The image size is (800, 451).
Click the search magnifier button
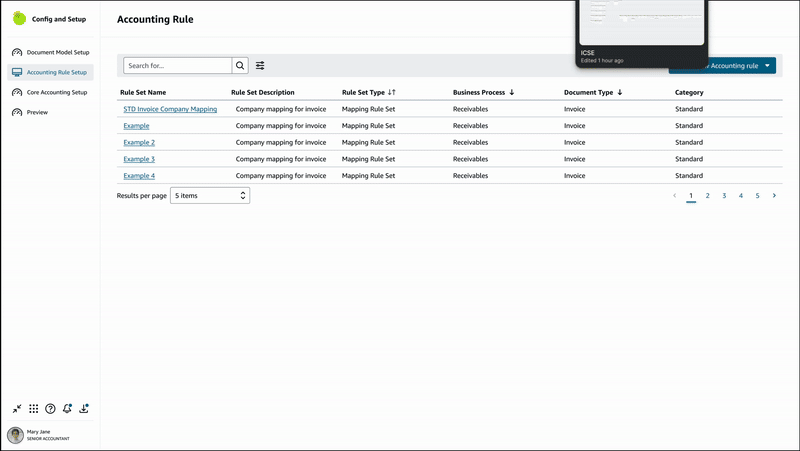pos(240,65)
